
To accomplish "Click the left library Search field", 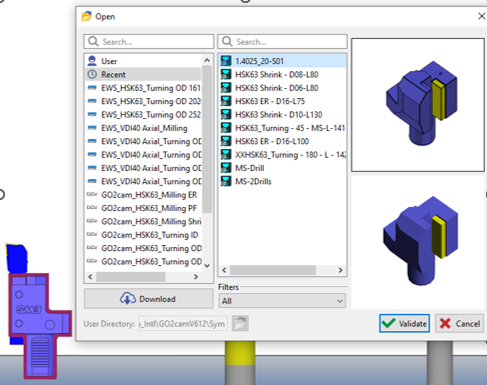I will point(149,42).
